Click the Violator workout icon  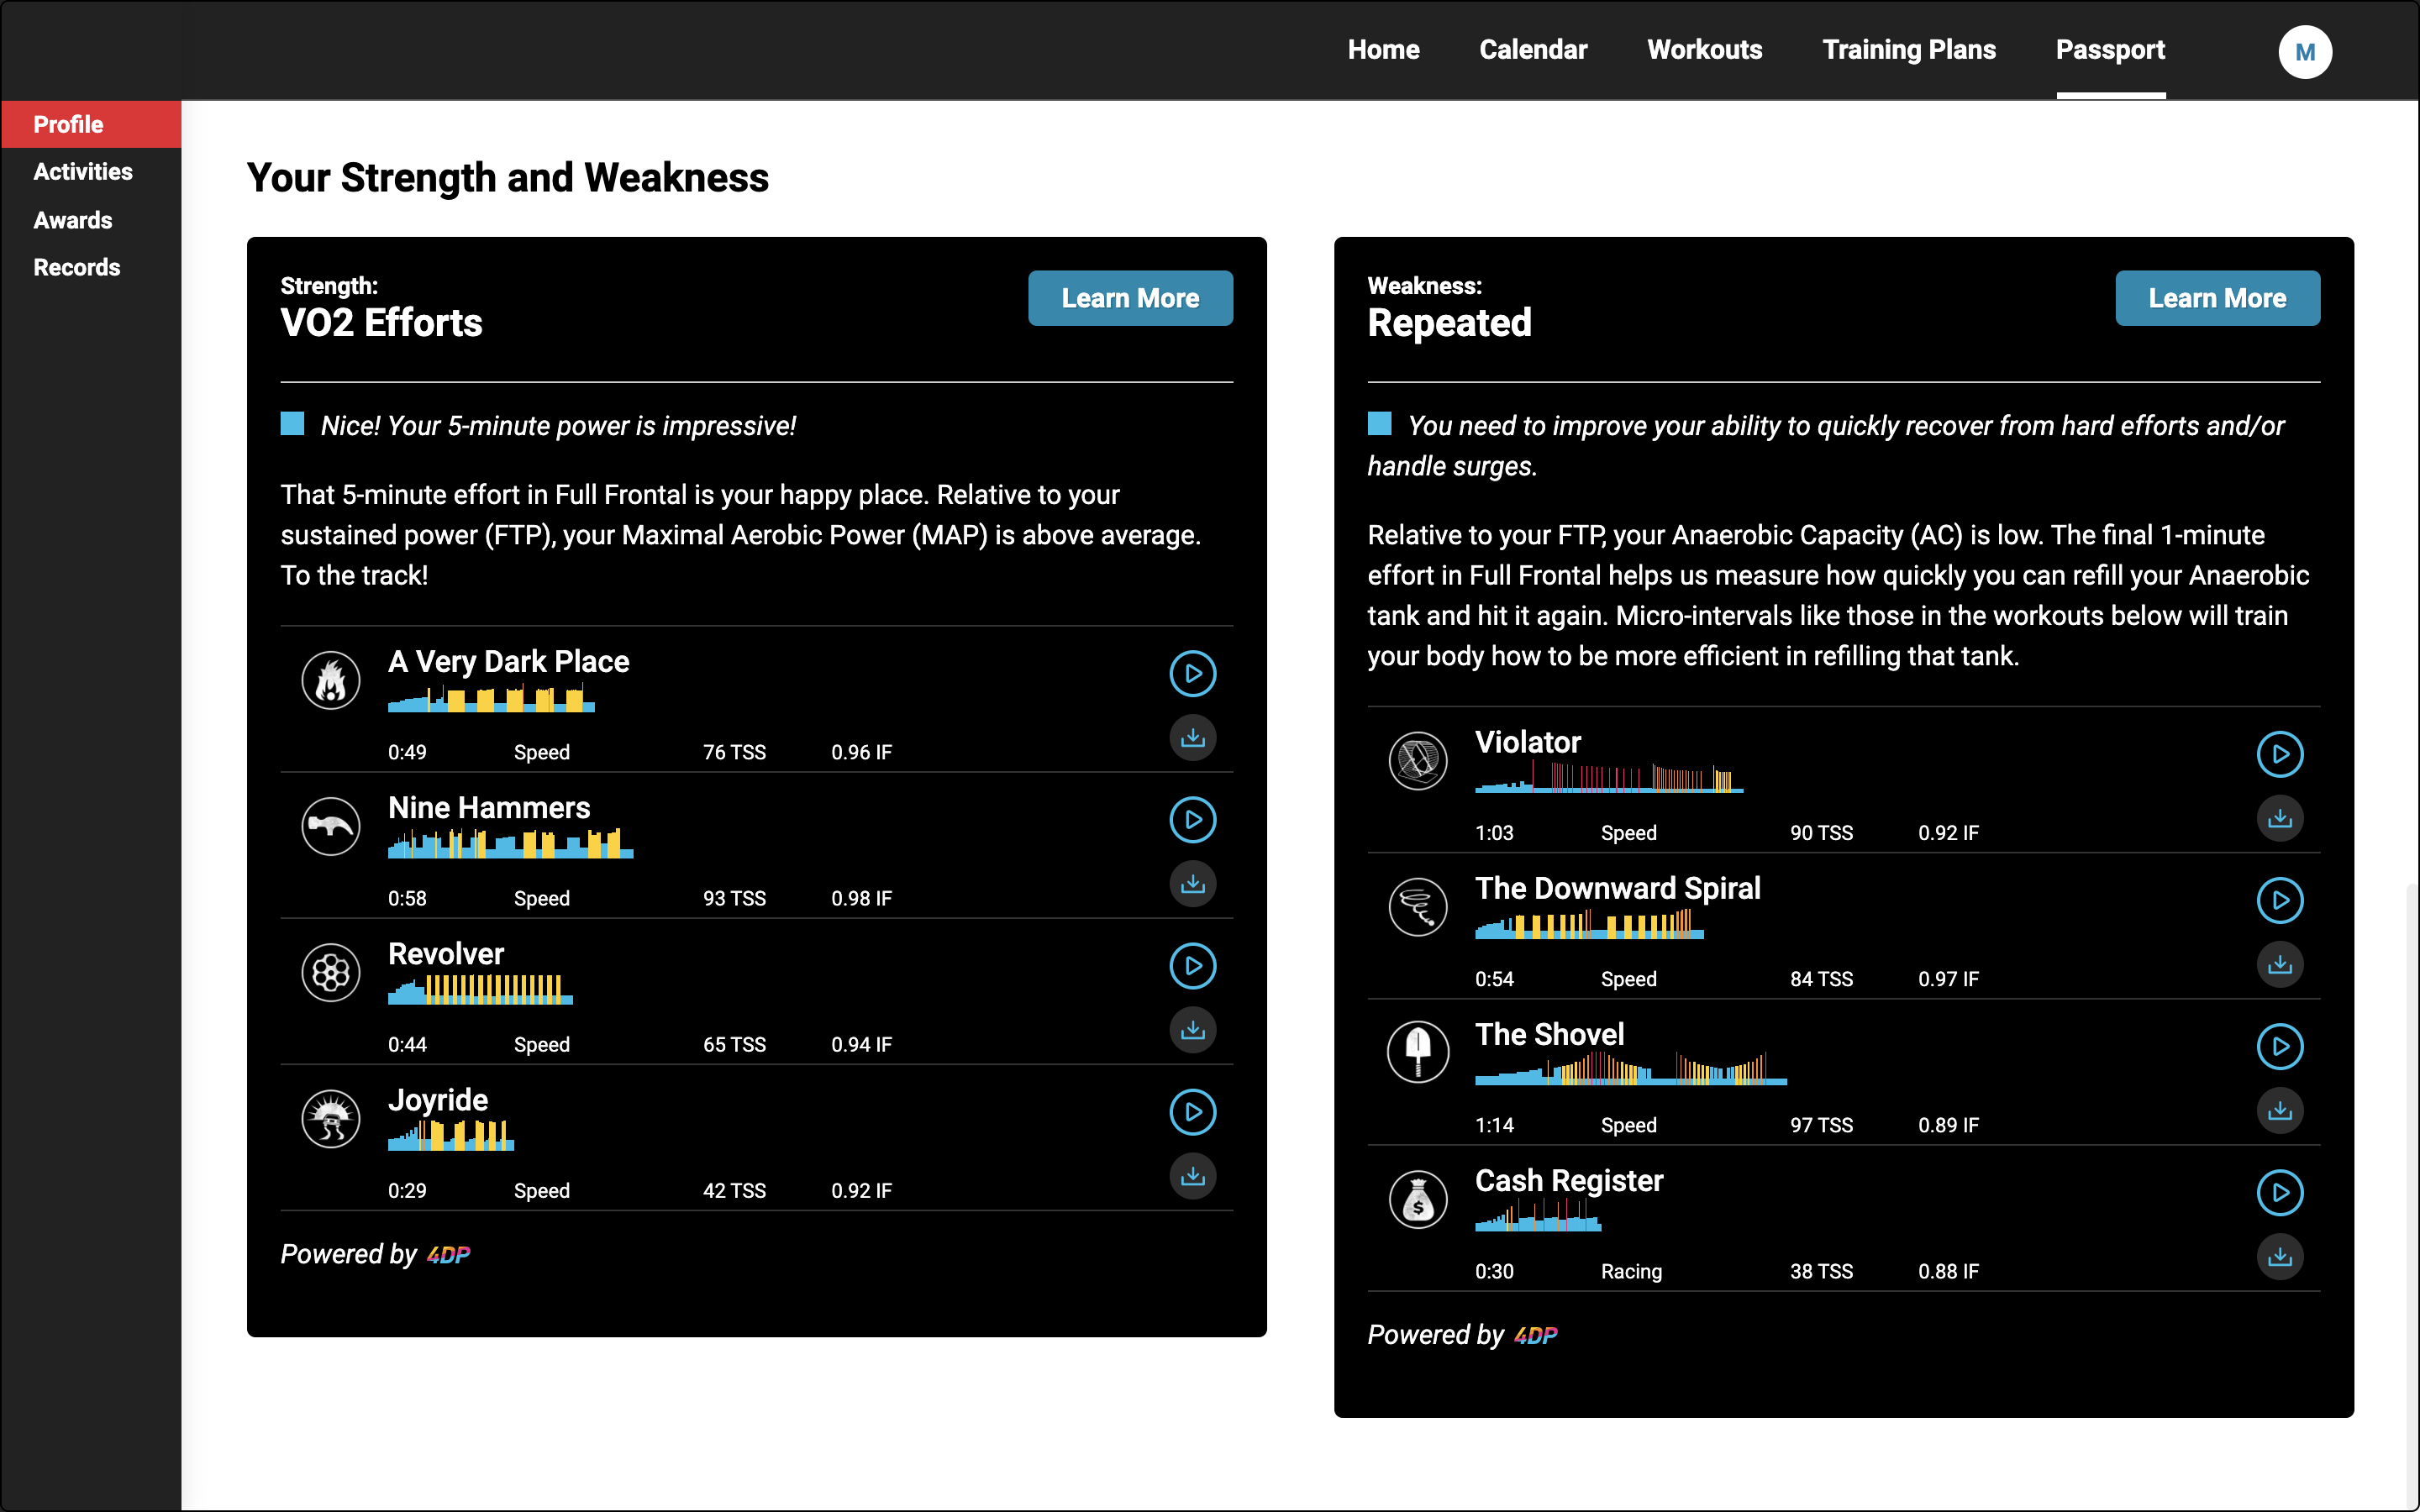[1418, 762]
